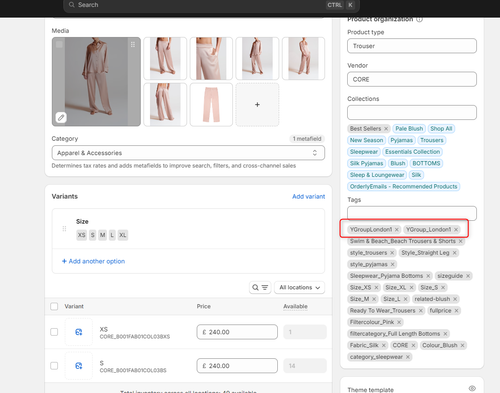Open the Apparel & Accessories category dropdown
The height and width of the screenshot is (393, 500).
pos(188,153)
